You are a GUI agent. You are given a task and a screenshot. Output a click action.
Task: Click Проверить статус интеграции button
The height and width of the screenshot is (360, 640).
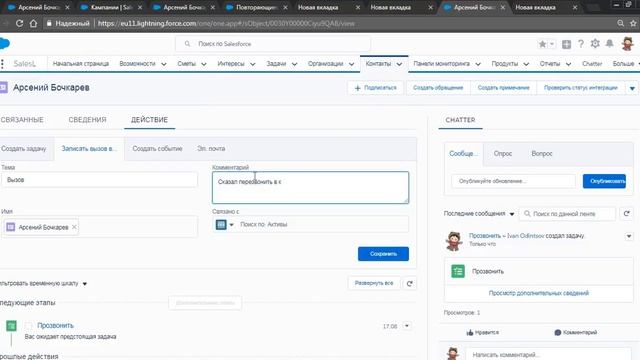pos(580,88)
